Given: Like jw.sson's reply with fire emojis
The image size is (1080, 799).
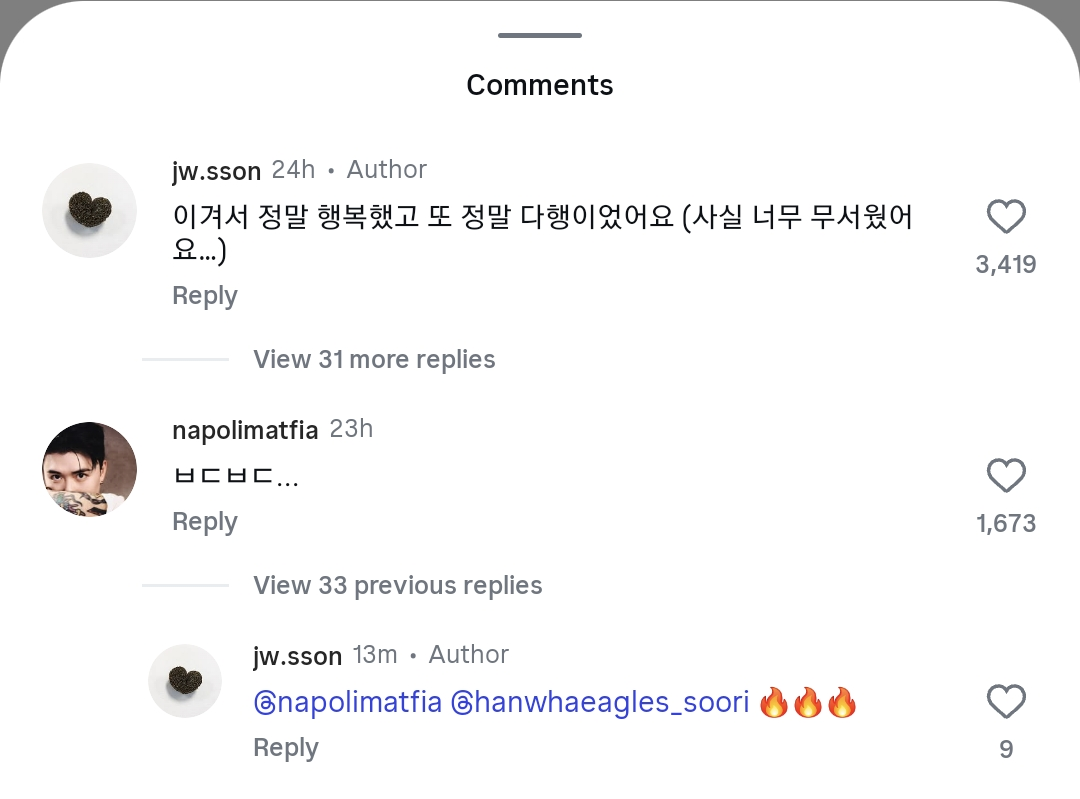Looking at the screenshot, I should pos(1006,702).
